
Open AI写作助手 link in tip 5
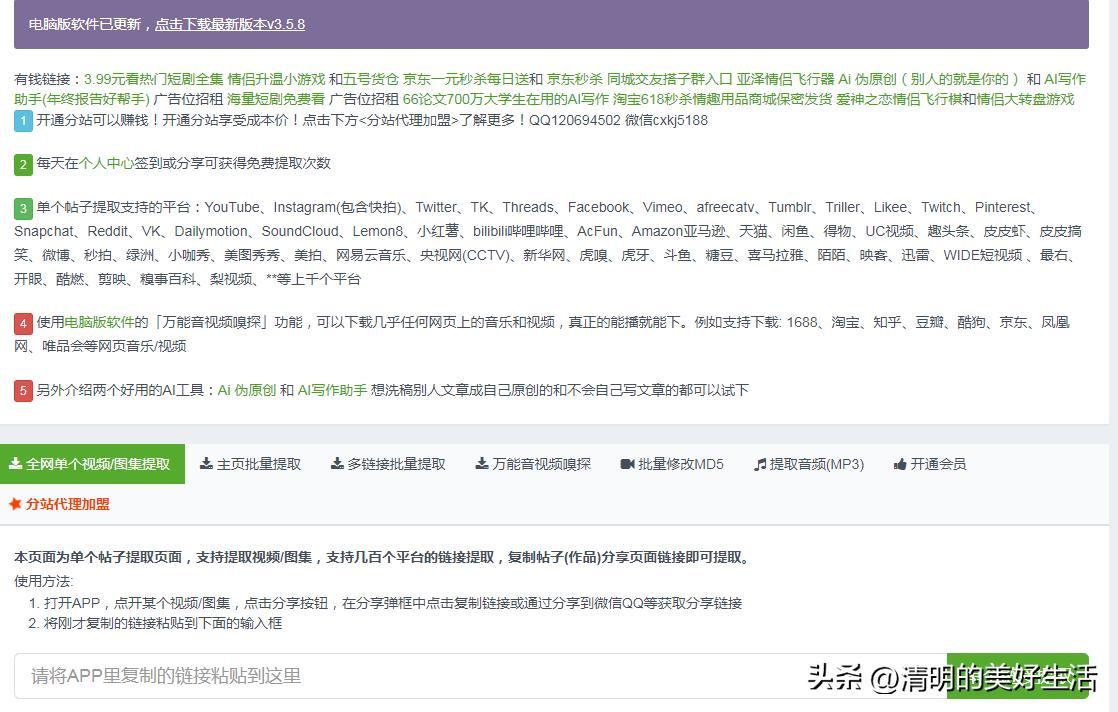pyautogui.click(x=332, y=390)
